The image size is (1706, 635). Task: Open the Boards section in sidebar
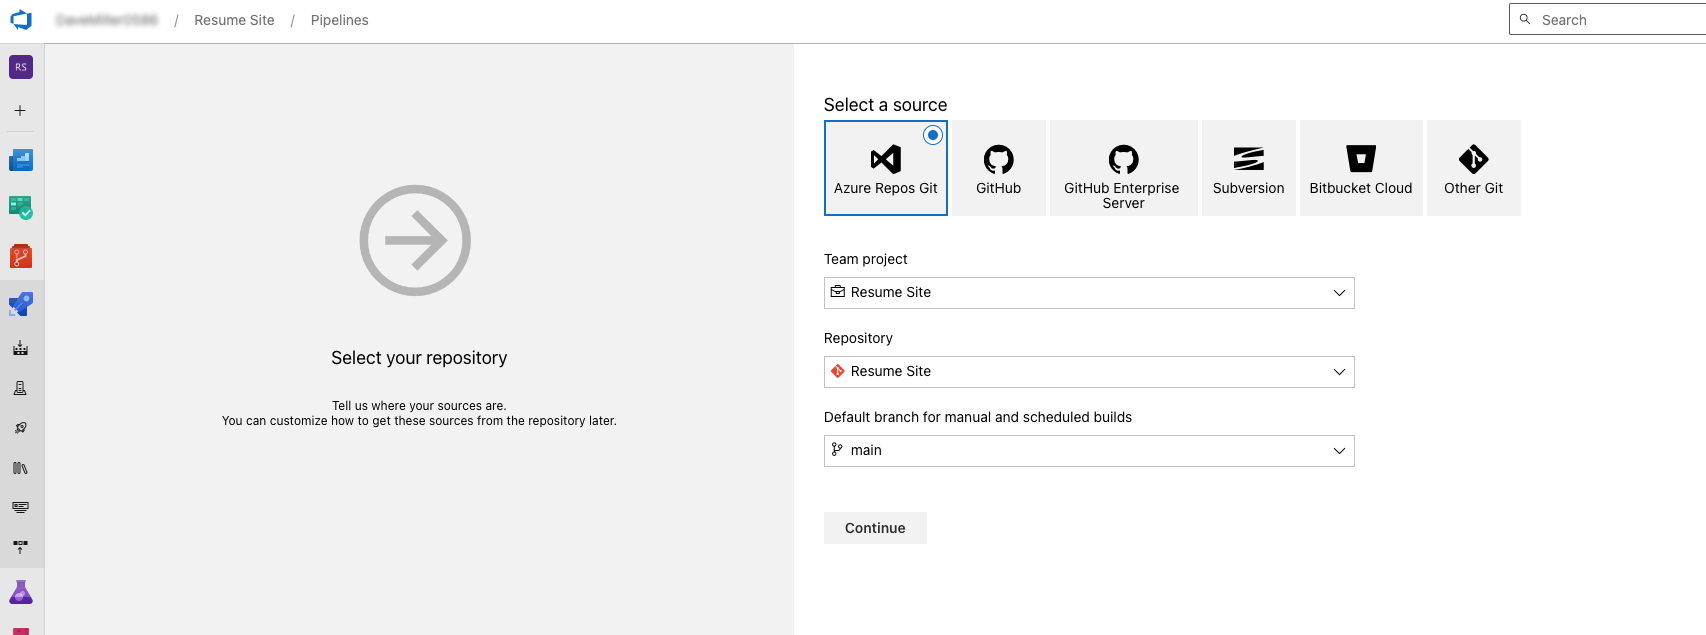tap(21, 207)
